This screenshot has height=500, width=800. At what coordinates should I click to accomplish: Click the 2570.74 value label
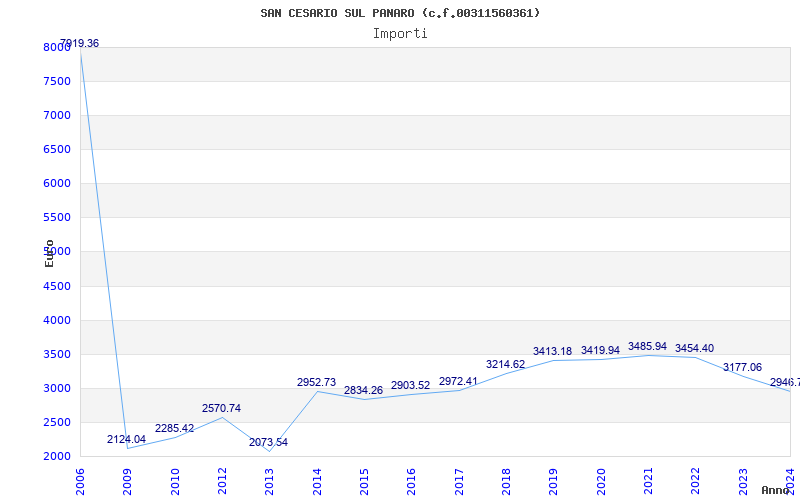pyautogui.click(x=221, y=408)
